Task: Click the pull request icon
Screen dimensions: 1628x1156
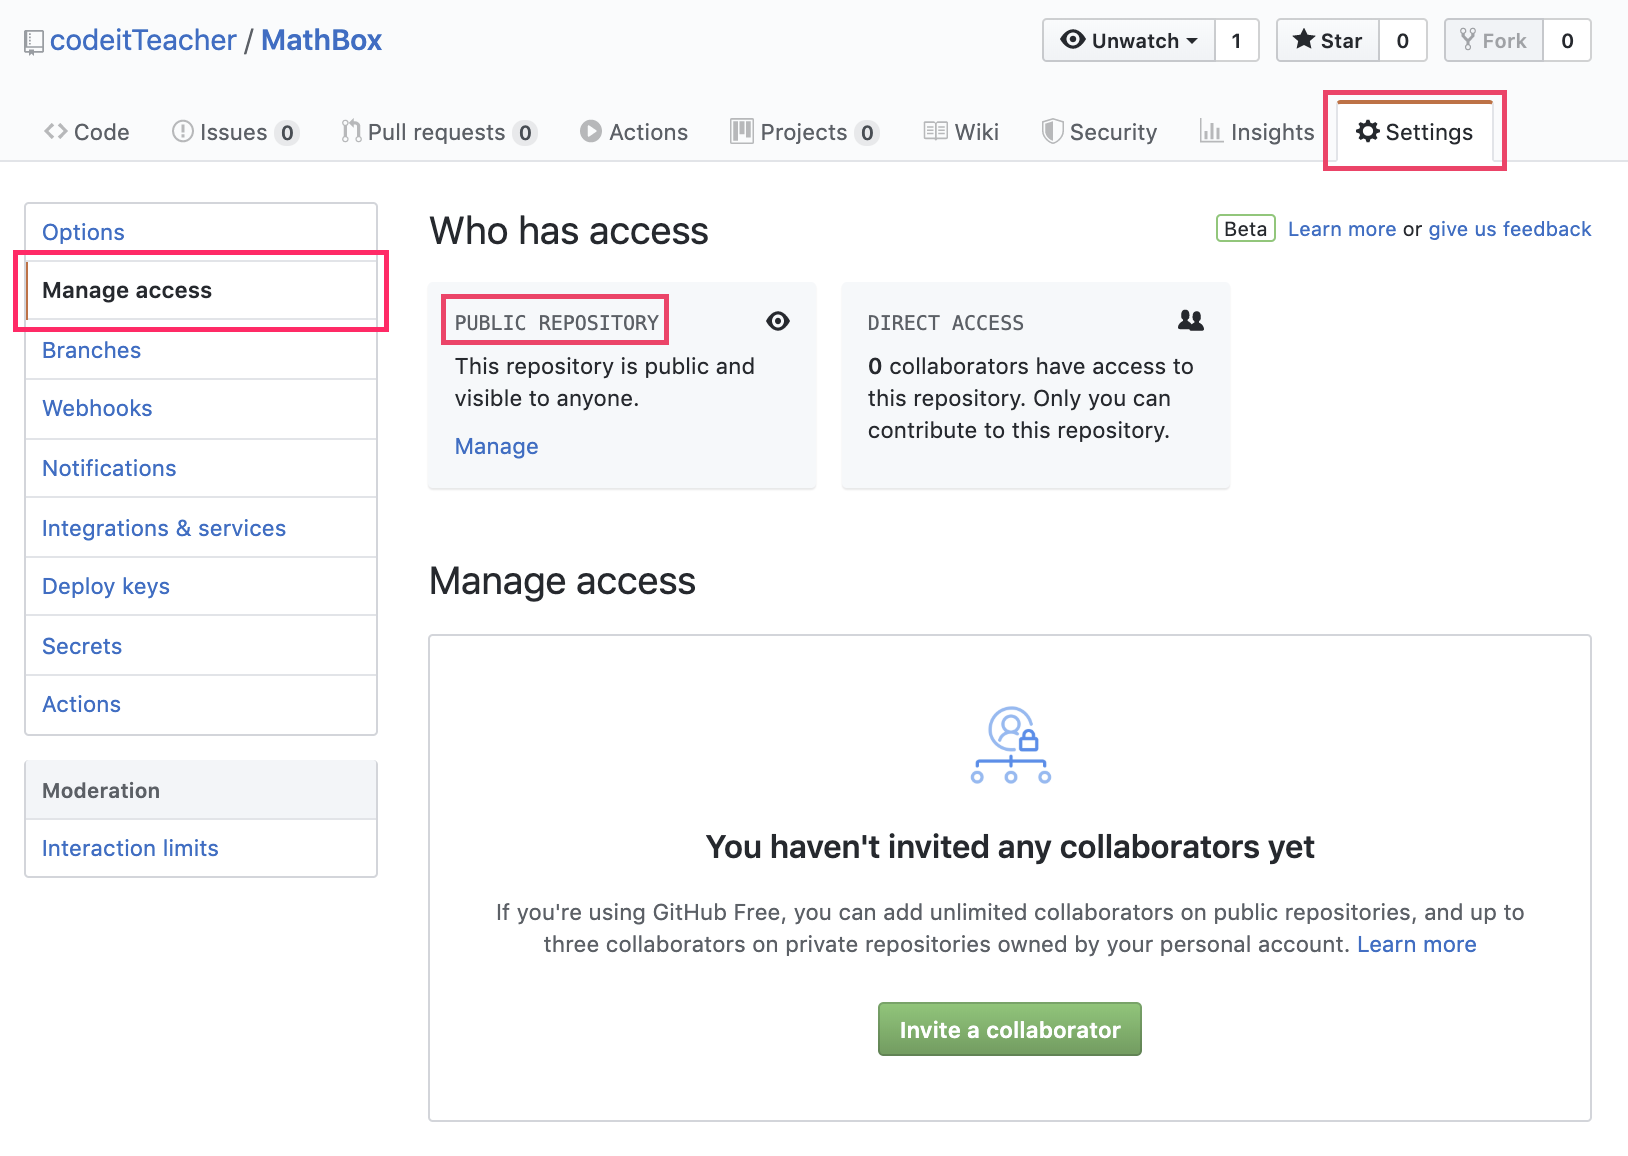Action: (x=351, y=131)
